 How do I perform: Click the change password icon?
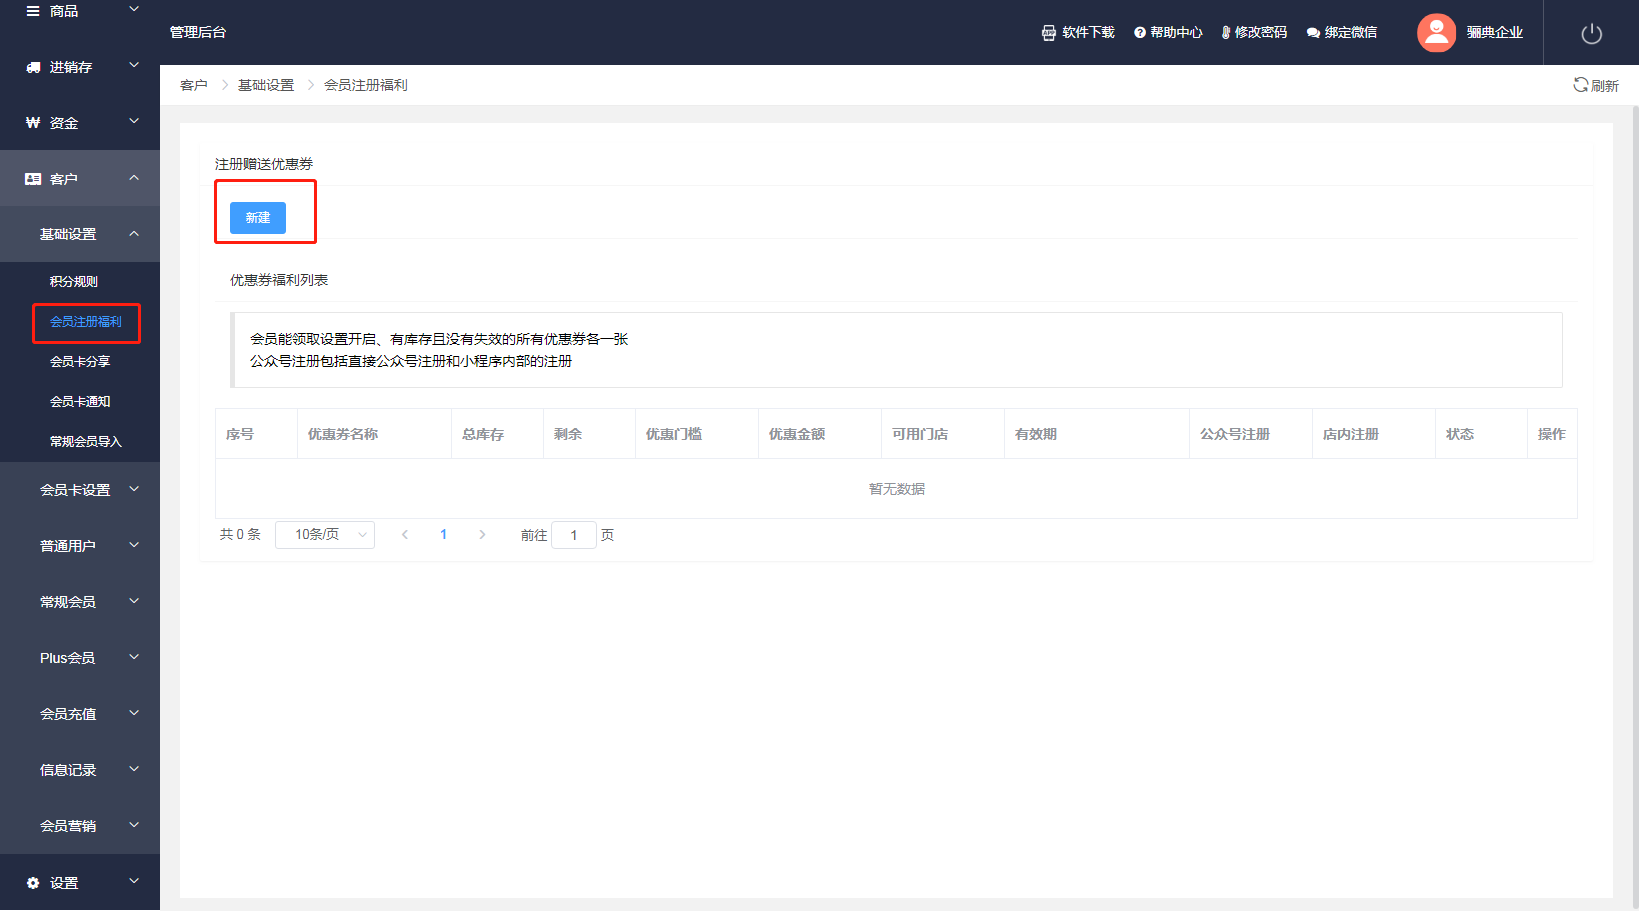[1226, 33]
